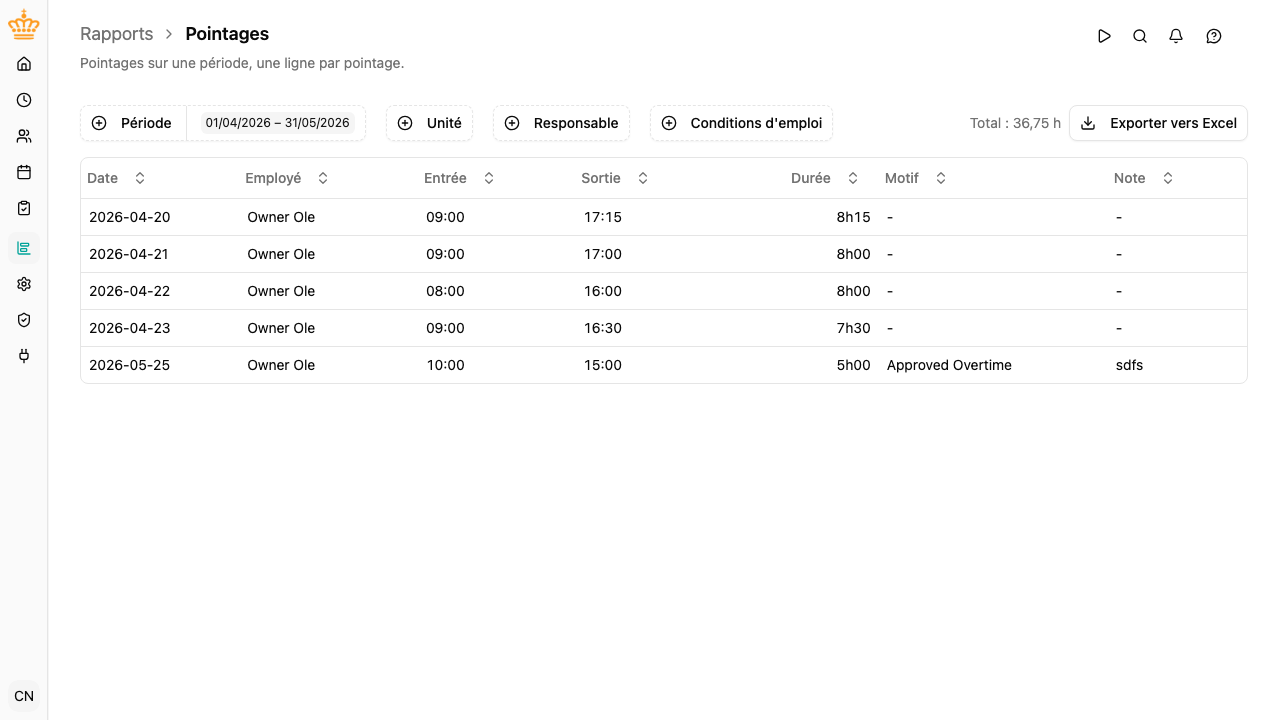Add Responsable filter
Screen dimensions: 1280x720
561,123
